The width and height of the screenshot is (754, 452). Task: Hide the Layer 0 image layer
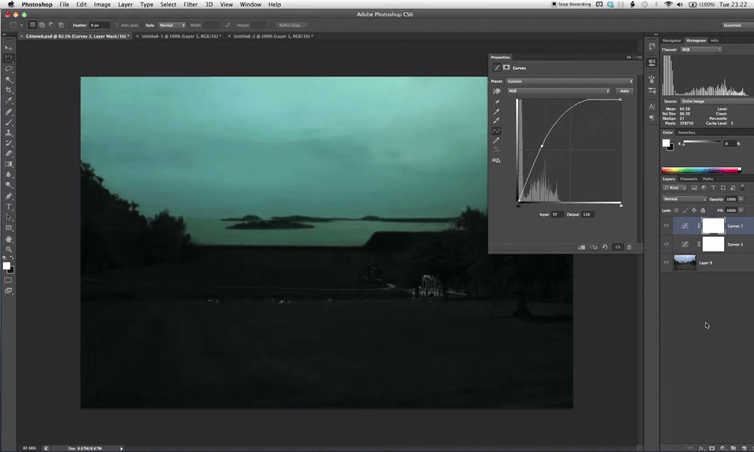[x=666, y=262]
